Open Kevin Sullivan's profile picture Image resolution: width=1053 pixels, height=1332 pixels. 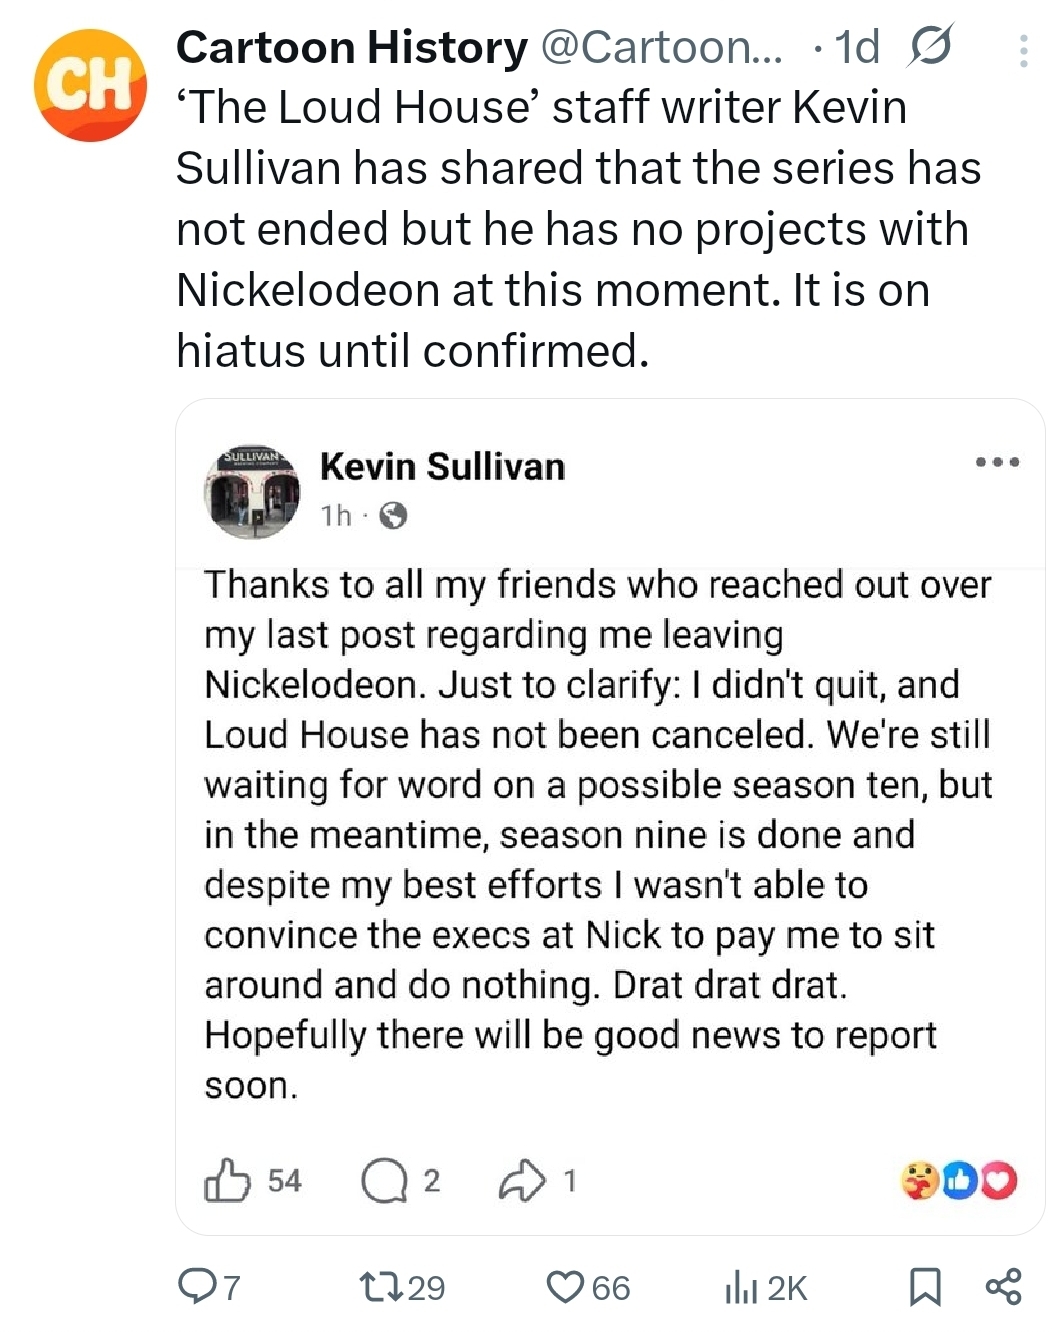(253, 492)
